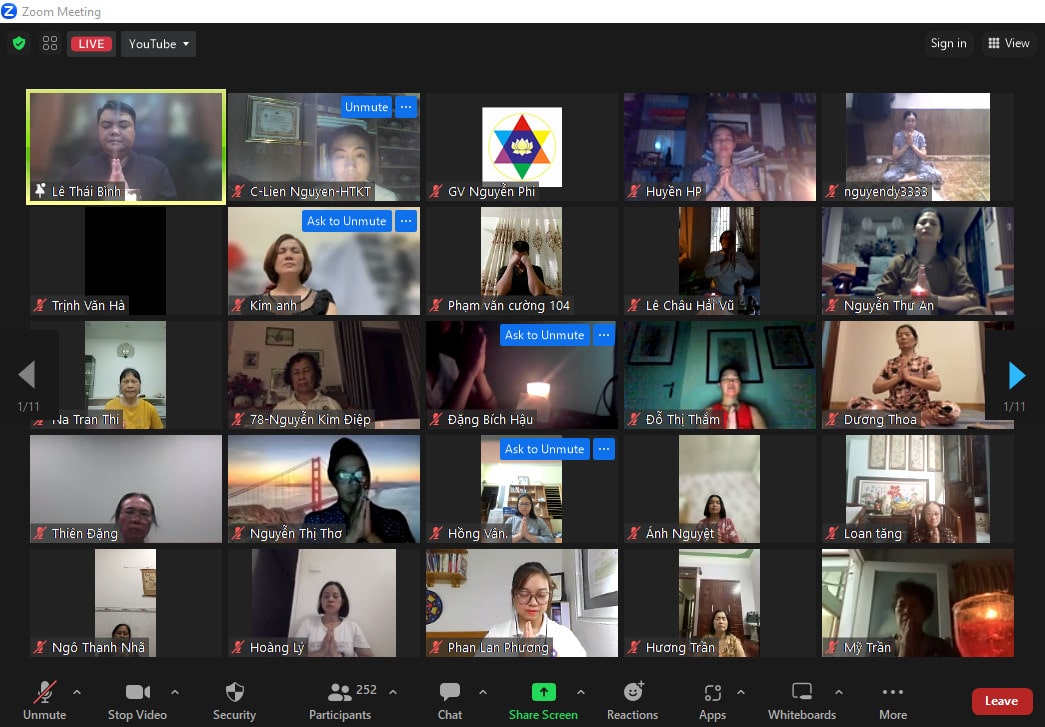The height and width of the screenshot is (727, 1045).
Task: Click the Sign in button
Action: click(x=948, y=43)
